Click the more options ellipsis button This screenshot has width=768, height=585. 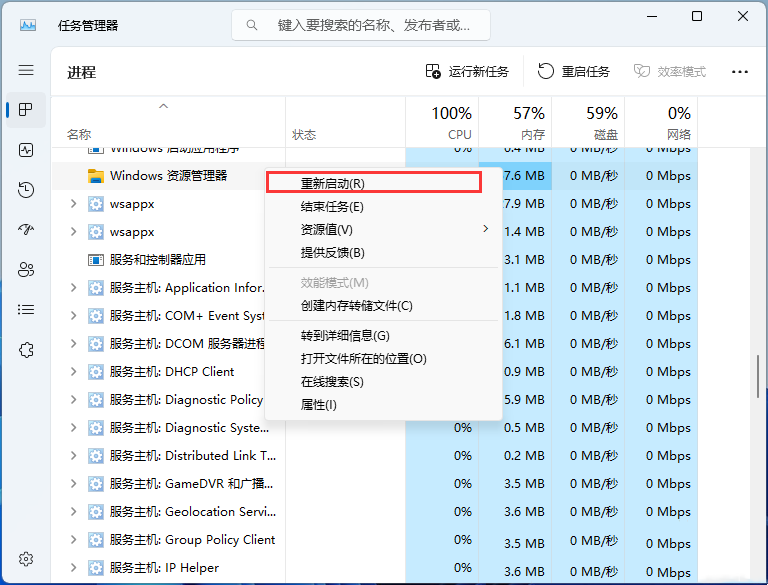(x=740, y=72)
